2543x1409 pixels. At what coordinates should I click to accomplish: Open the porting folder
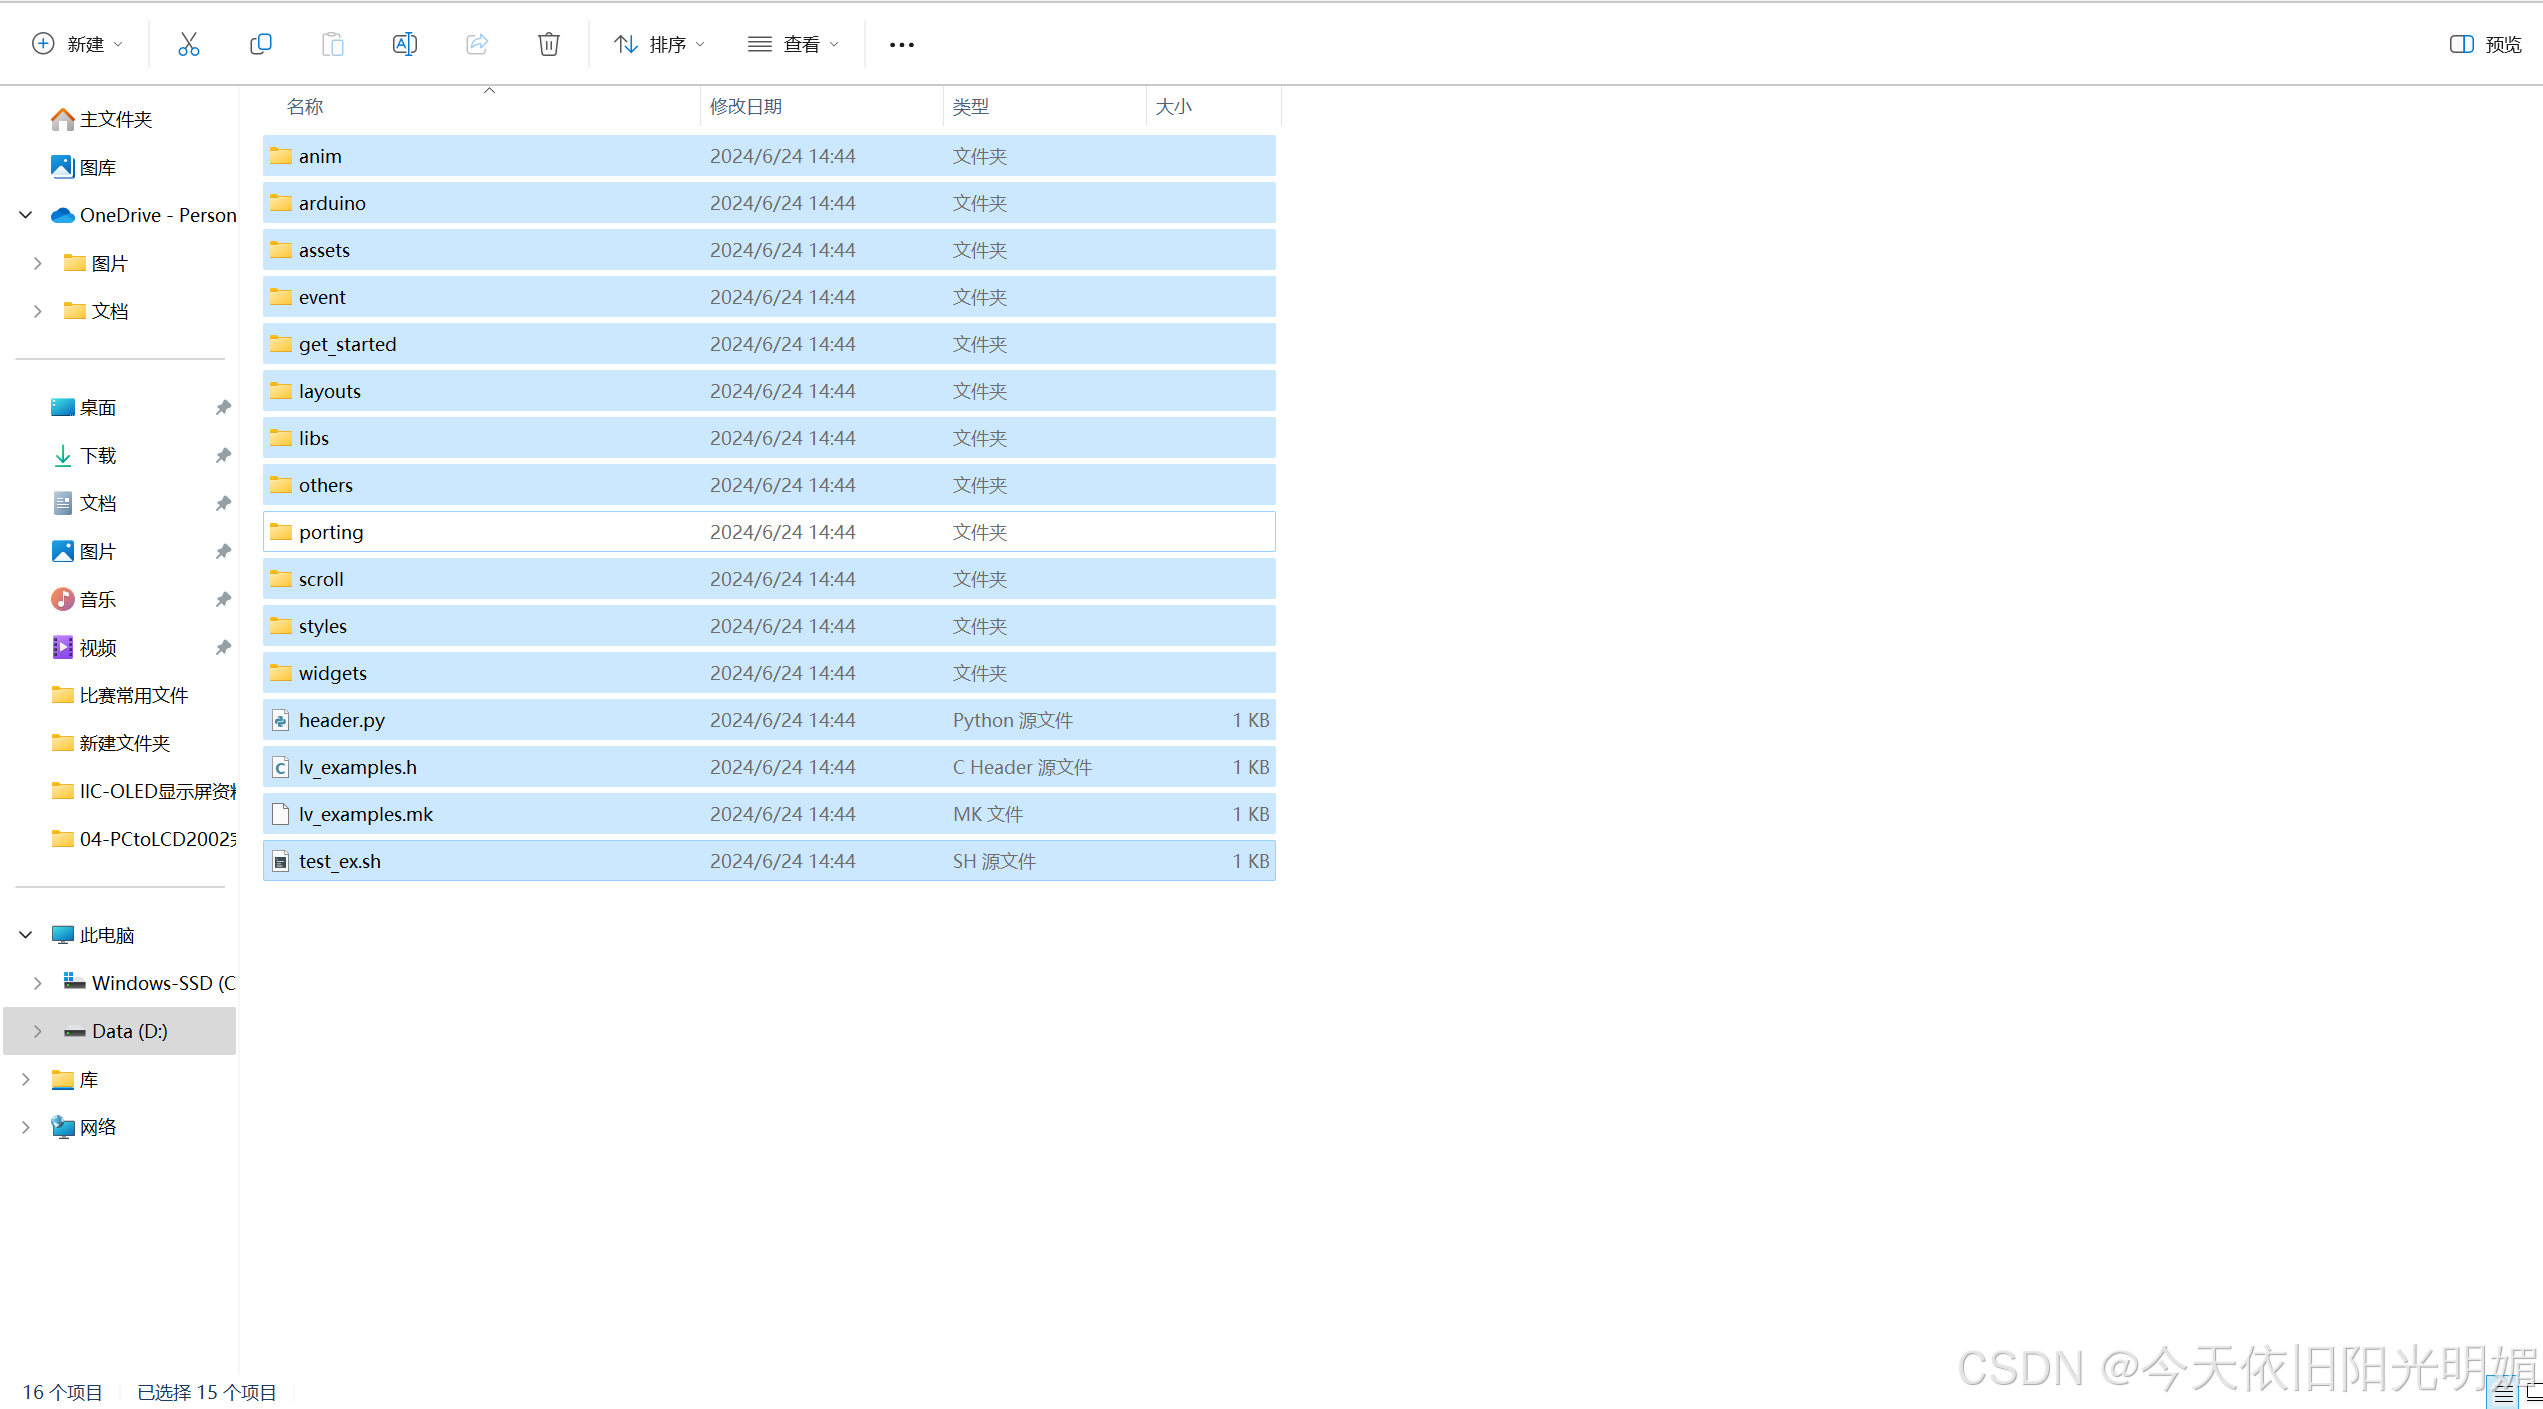(x=330, y=531)
